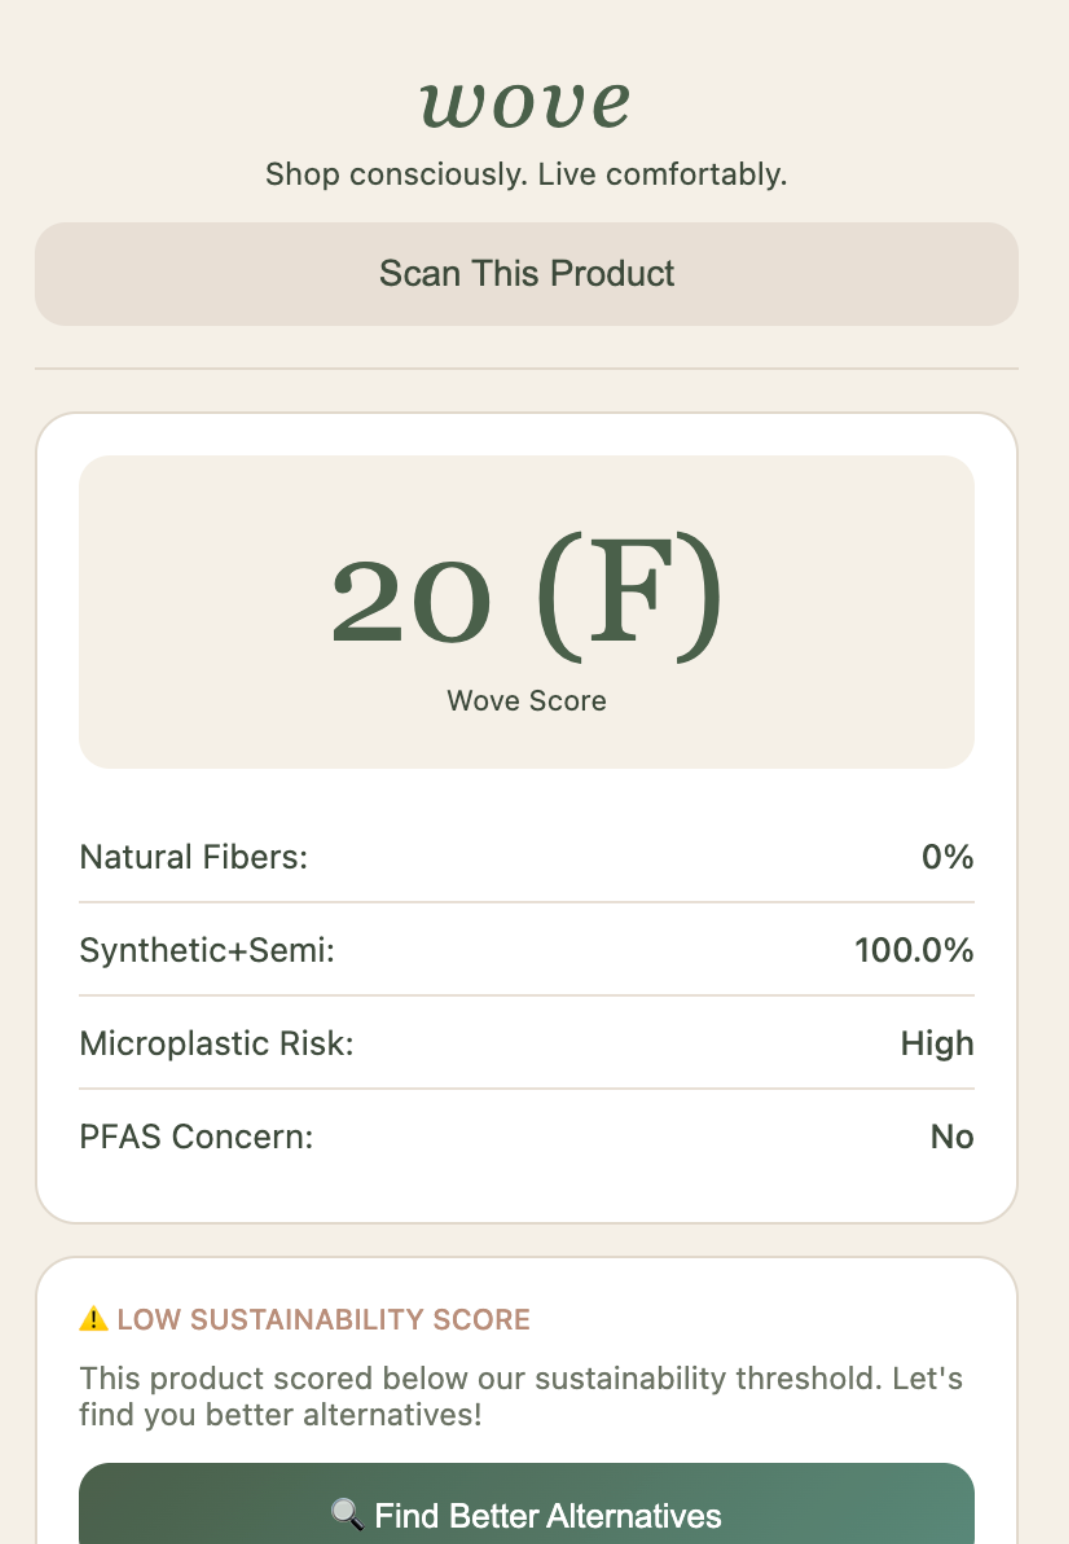Click the wove logo
Viewport: 1069px width, 1544px height.
pos(526,104)
